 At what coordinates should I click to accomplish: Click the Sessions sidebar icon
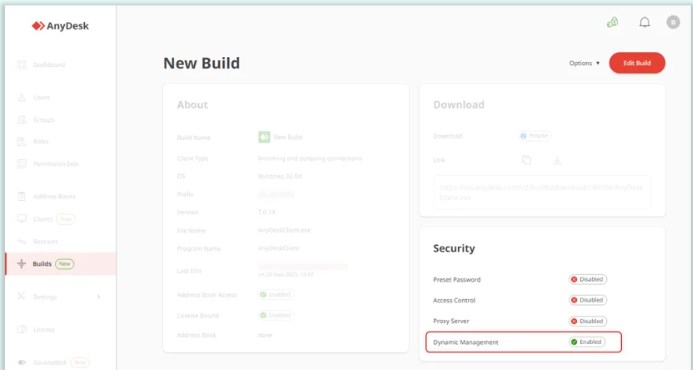[22, 241]
